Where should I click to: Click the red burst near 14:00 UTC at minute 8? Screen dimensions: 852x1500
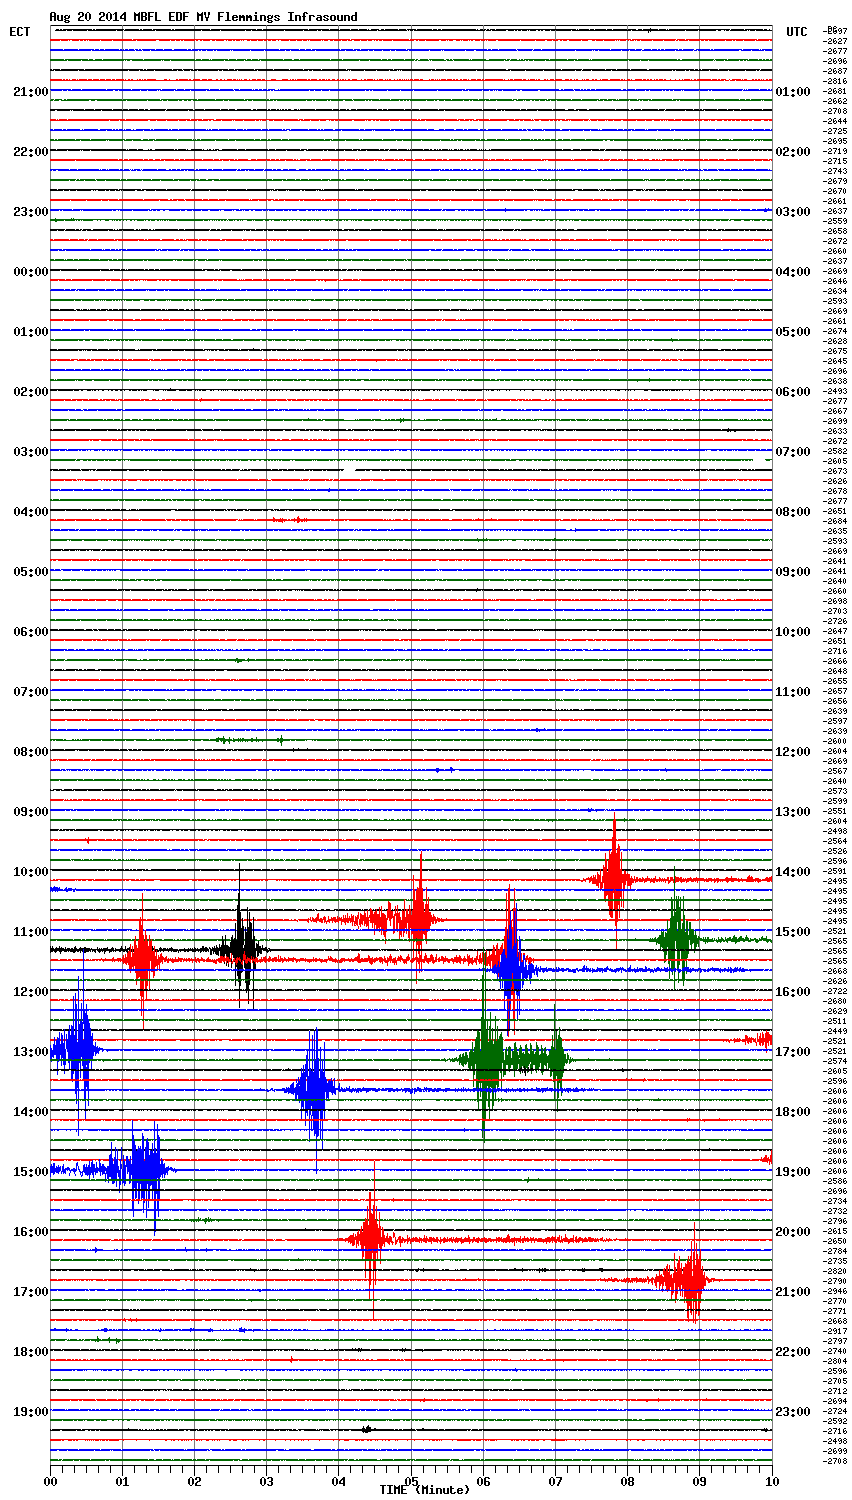(x=613, y=880)
